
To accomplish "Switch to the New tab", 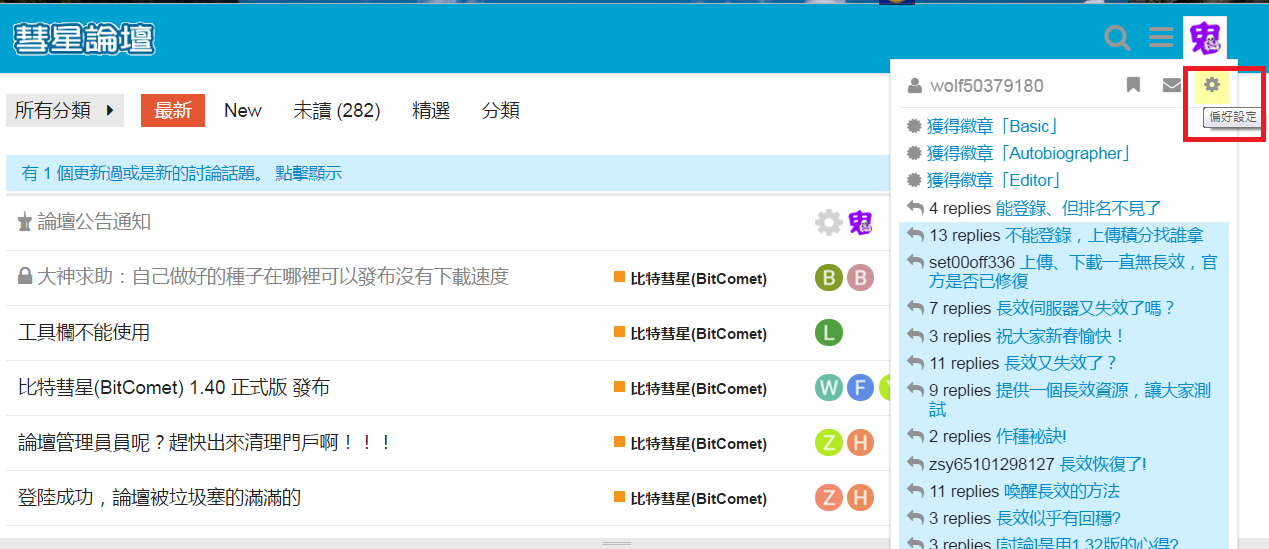I will coord(243,111).
